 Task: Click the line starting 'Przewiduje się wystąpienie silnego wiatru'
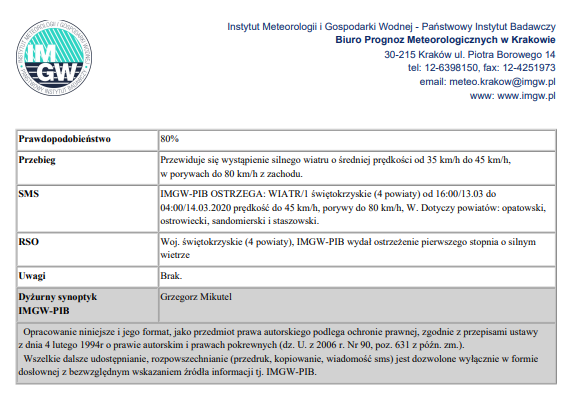pyautogui.click(x=335, y=160)
